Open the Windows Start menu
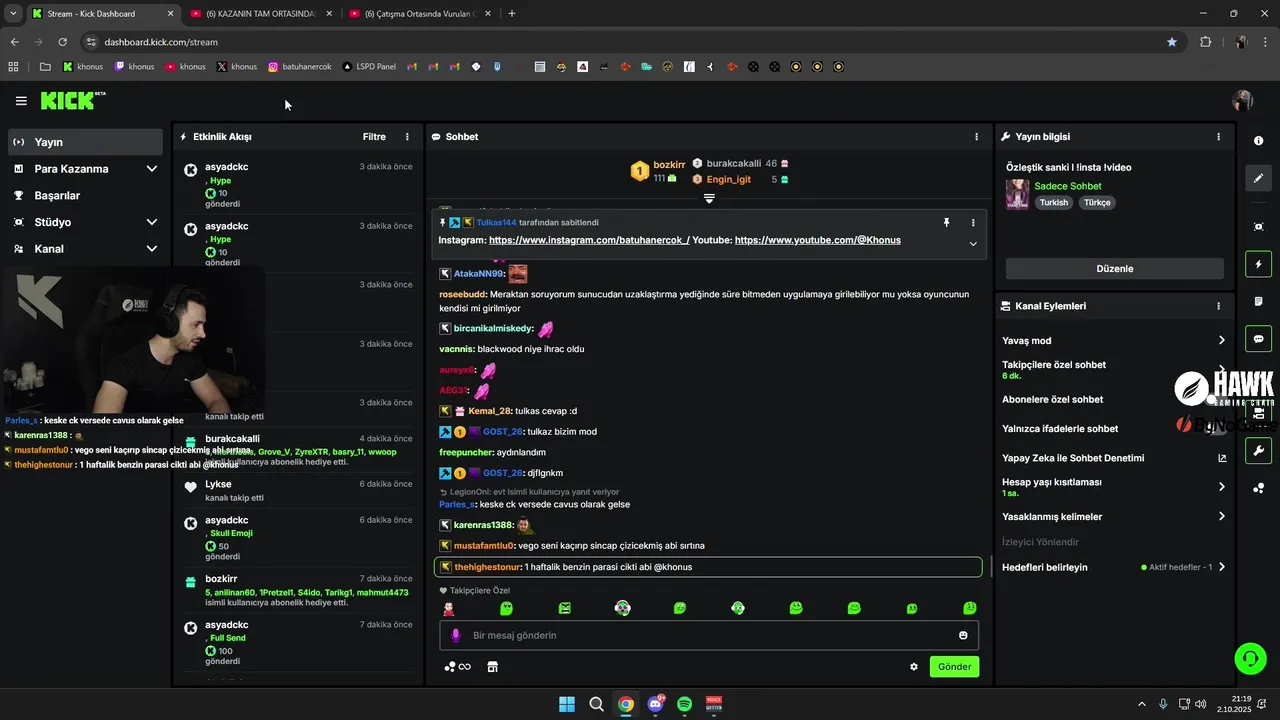Screen dimensions: 1280x720 pyautogui.click(x=567, y=704)
